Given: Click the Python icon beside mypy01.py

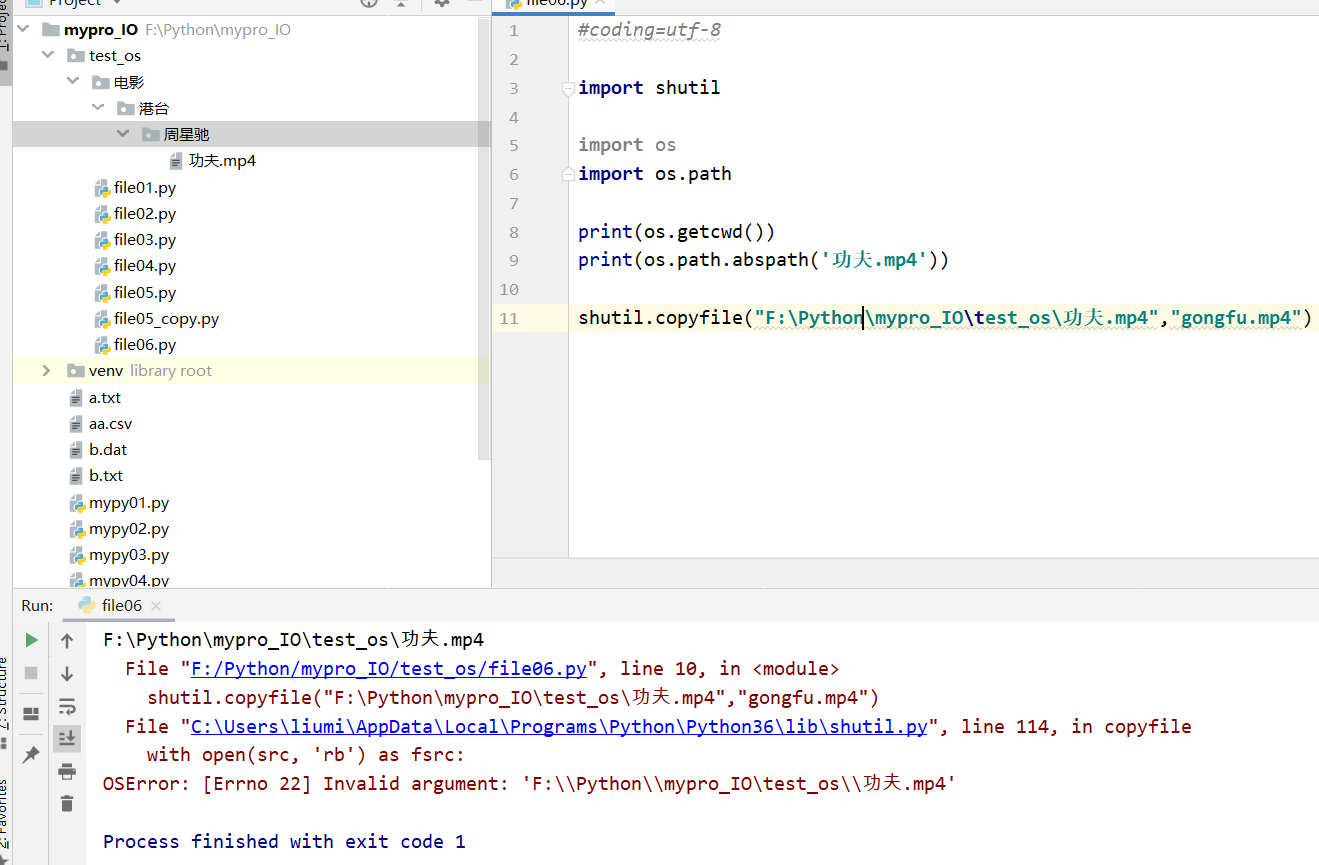Looking at the screenshot, I should click(77, 503).
